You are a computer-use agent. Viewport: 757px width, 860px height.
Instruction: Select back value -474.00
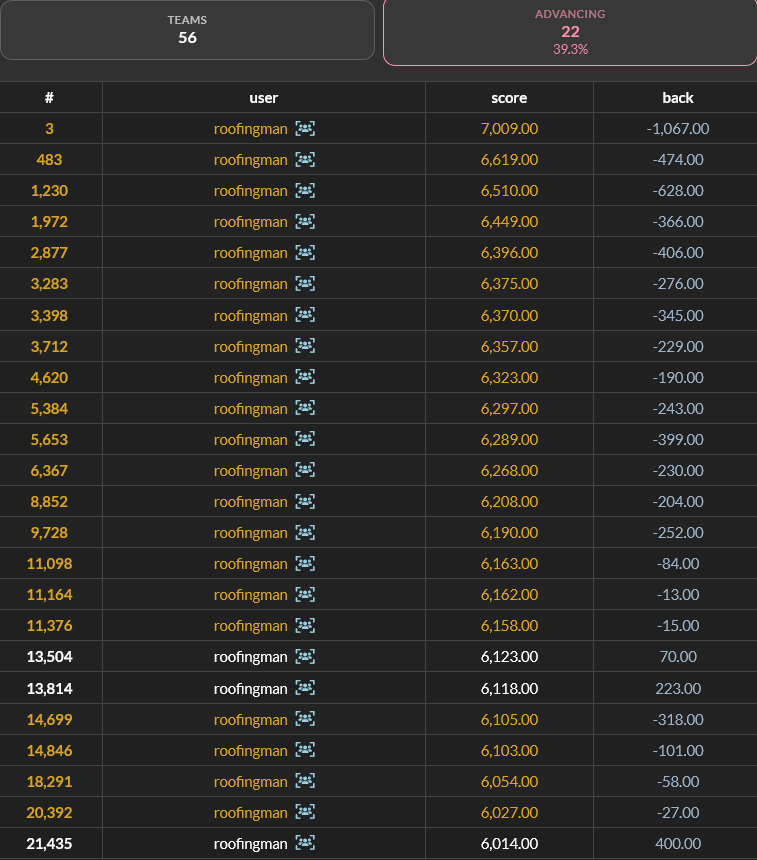(x=677, y=160)
